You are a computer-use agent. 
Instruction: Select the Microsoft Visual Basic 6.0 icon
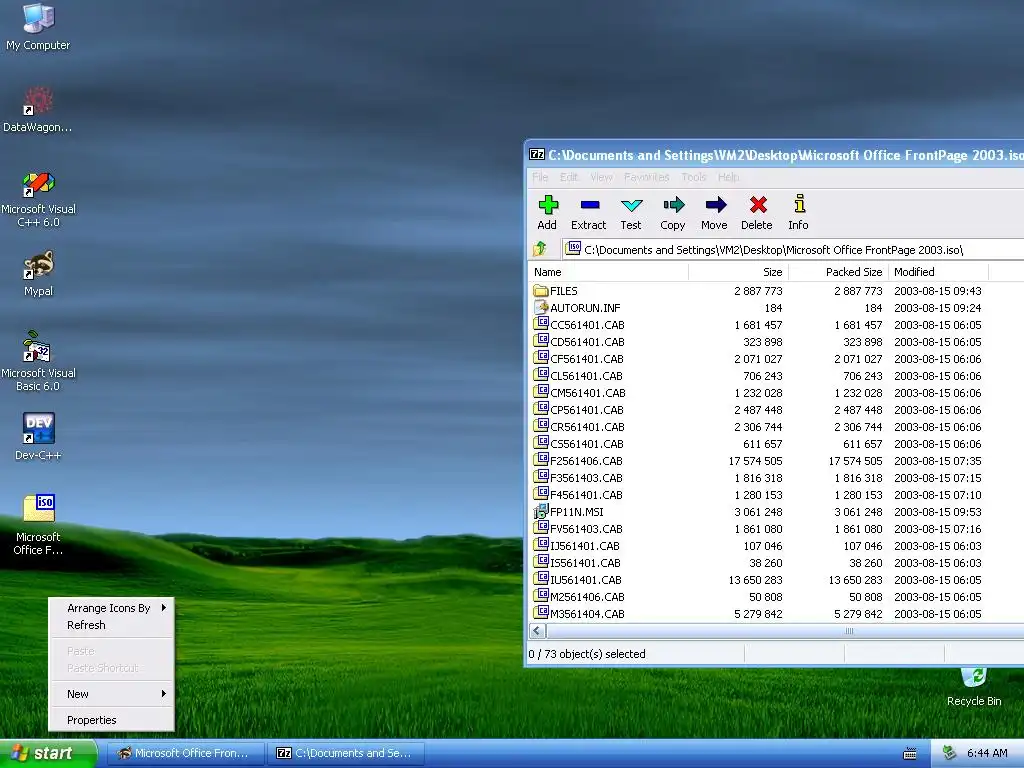pyautogui.click(x=38, y=347)
